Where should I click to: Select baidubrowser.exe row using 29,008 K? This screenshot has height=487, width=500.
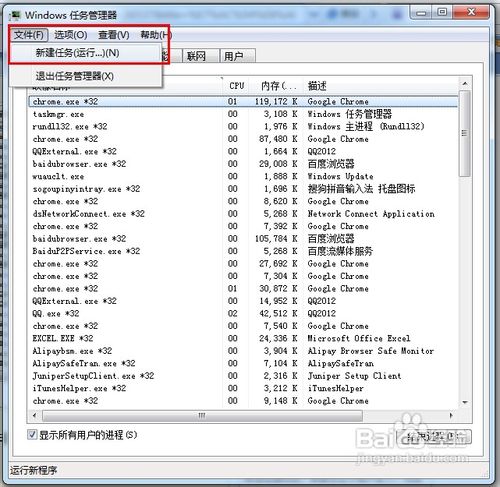[x=243, y=164]
